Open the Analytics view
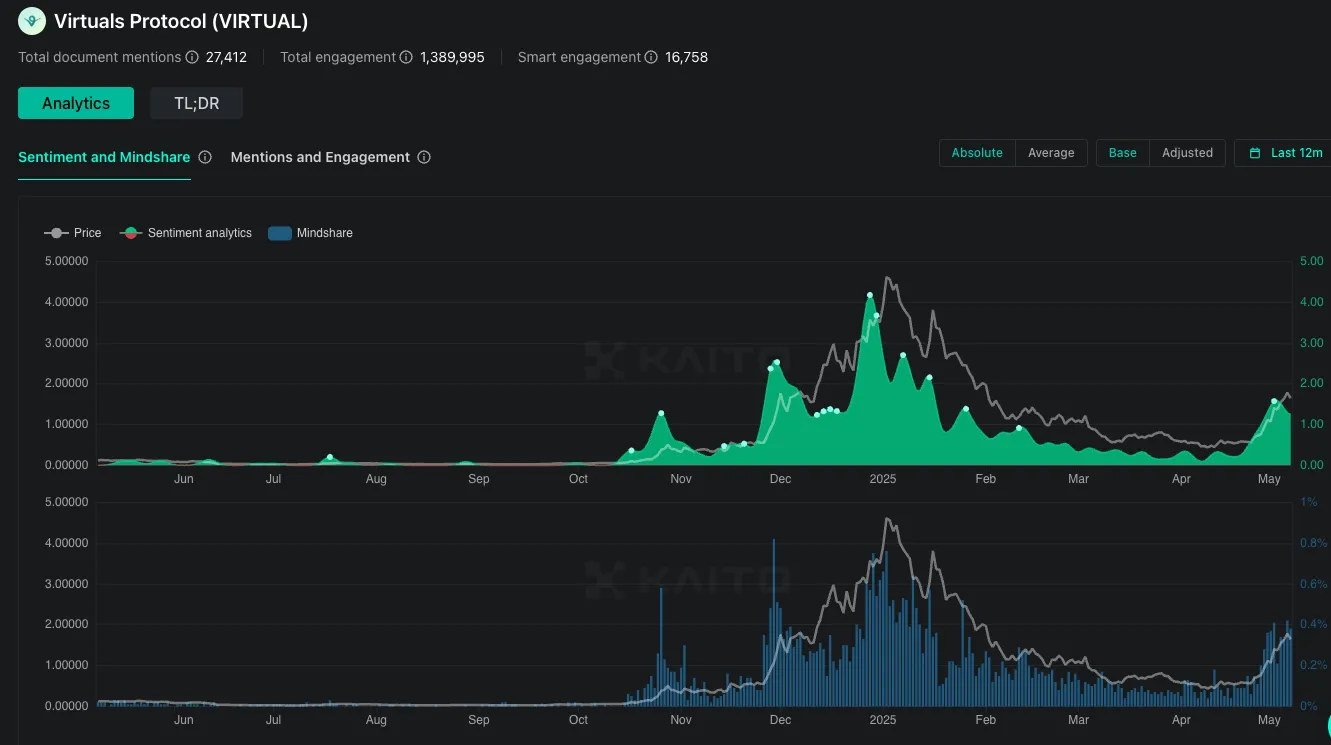Screen dimensions: 1331x745 [x=76, y=103]
